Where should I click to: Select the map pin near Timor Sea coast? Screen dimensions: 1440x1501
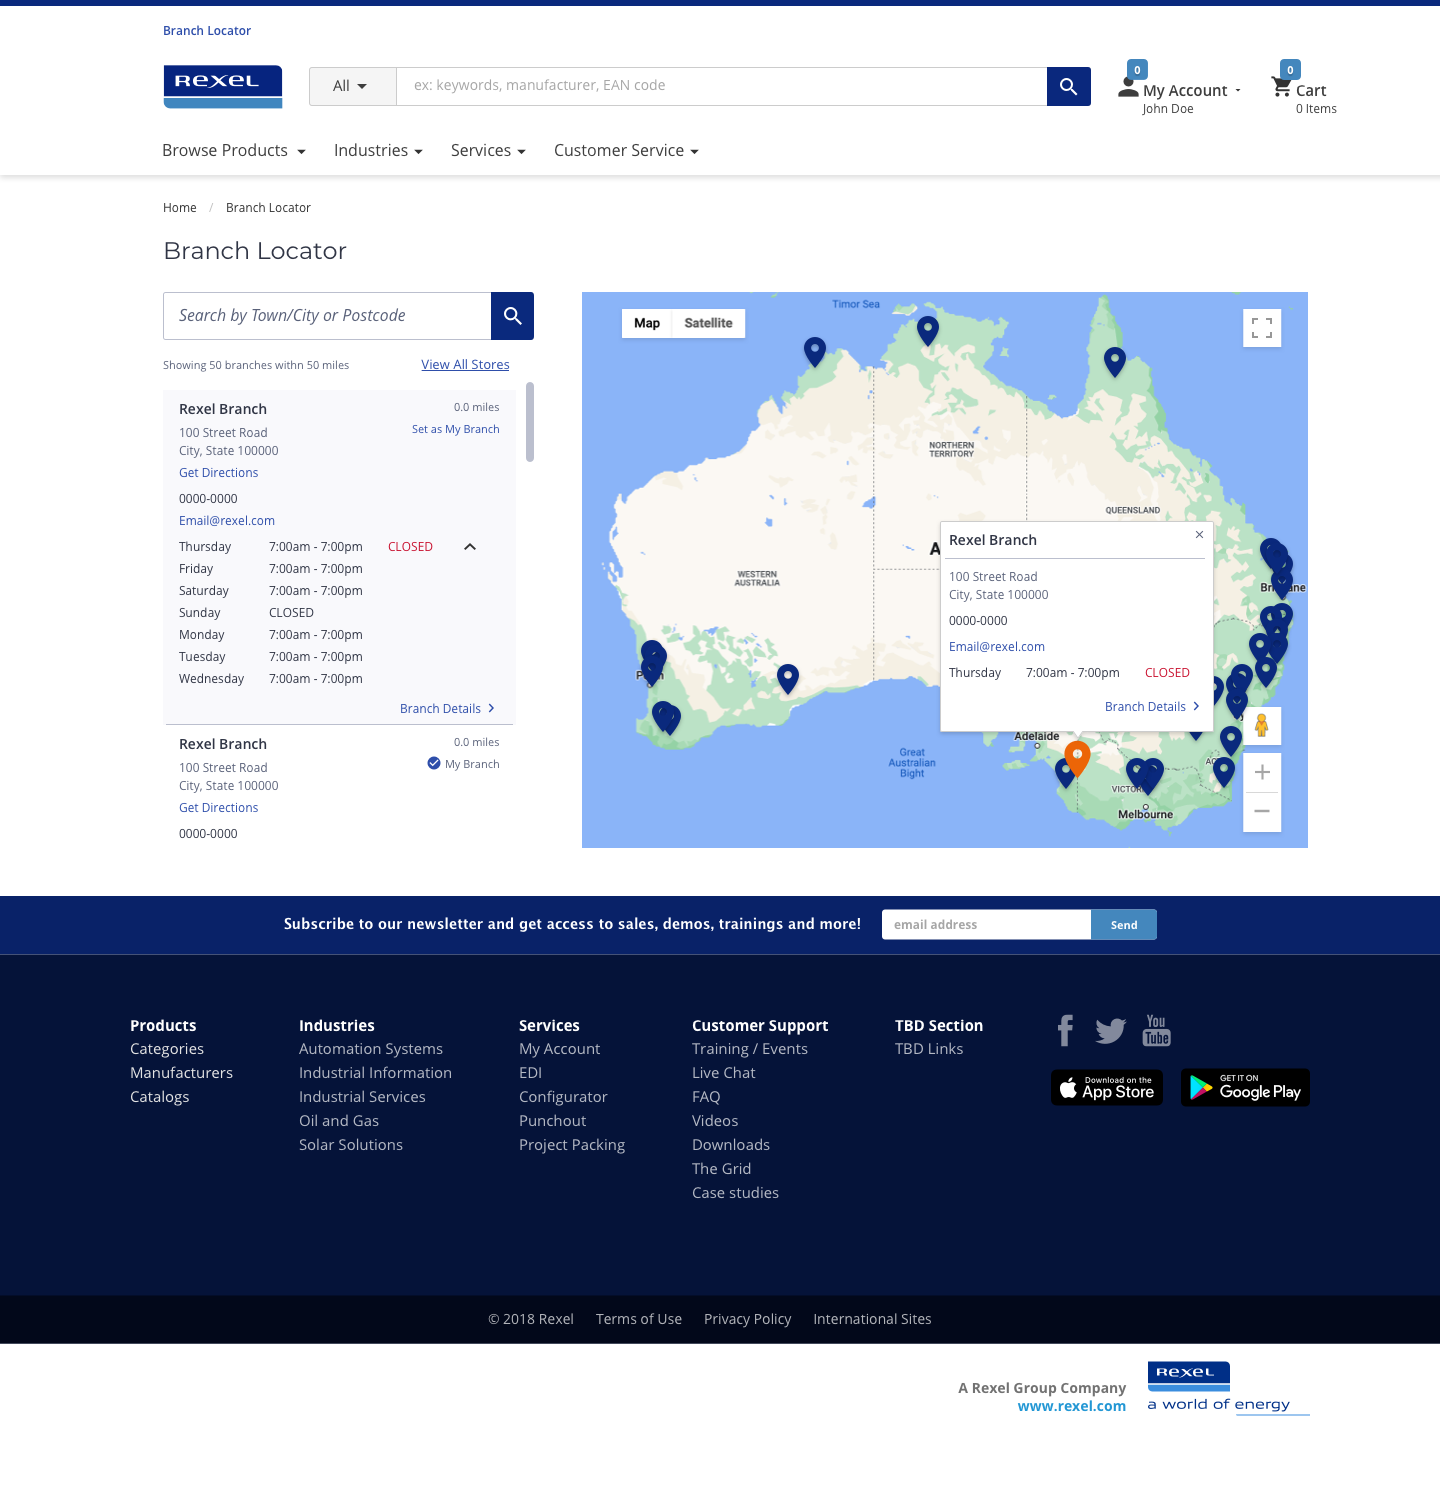point(815,351)
